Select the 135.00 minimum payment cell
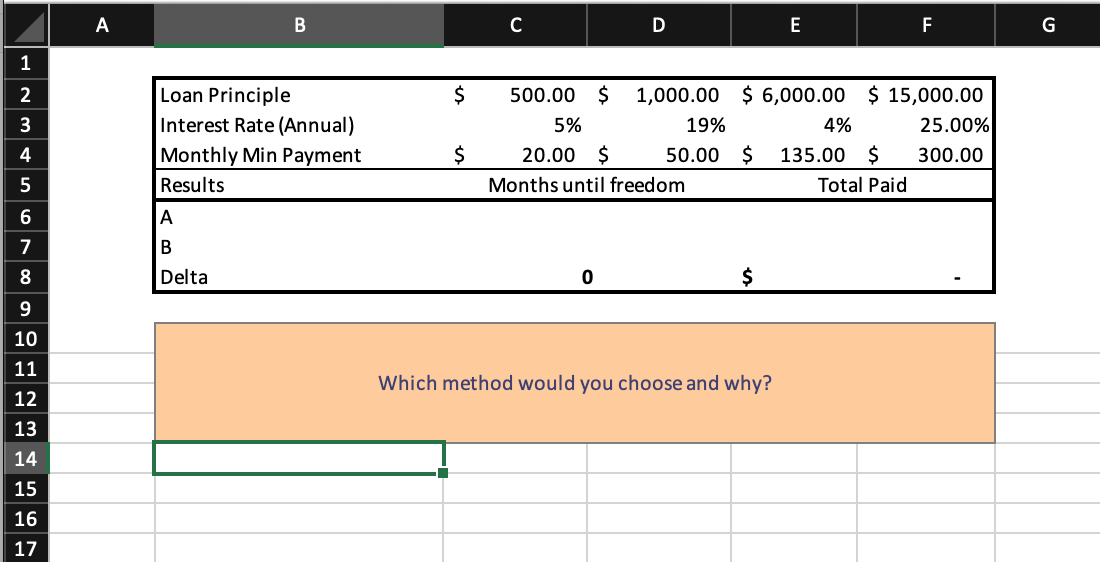 click(x=793, y=155)
